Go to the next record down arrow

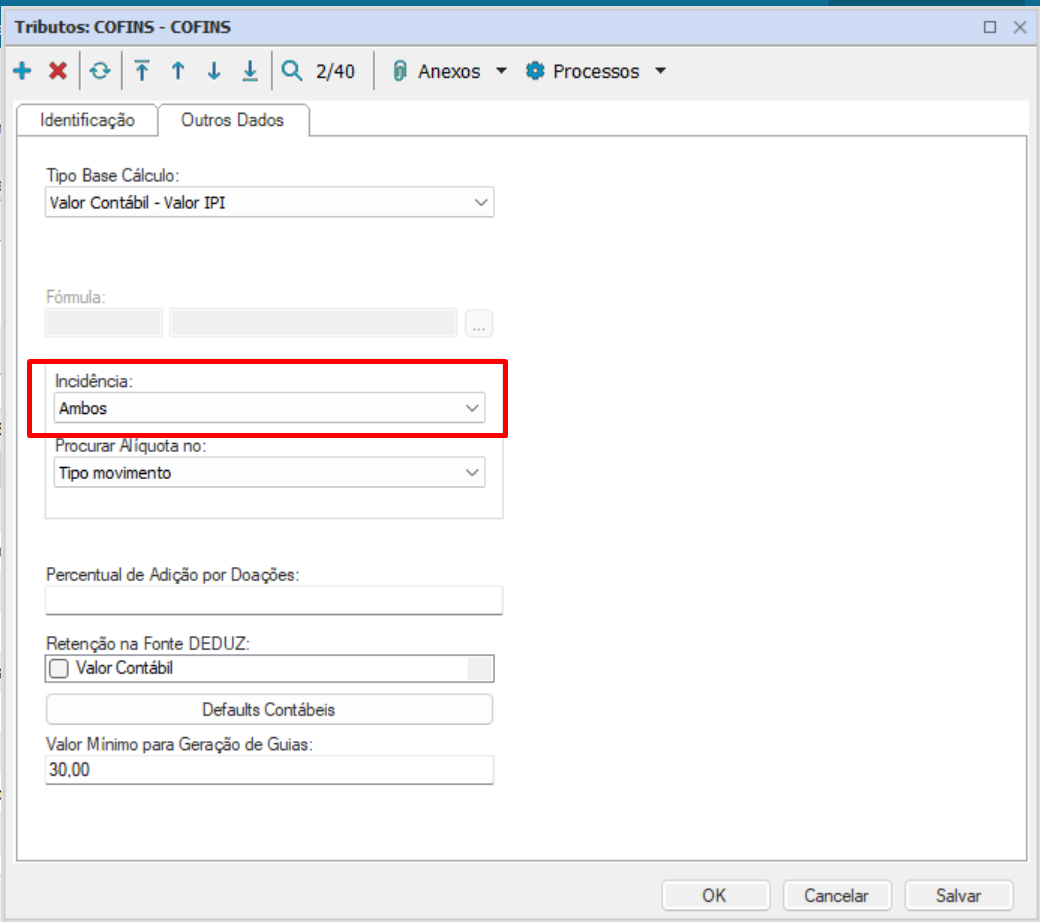[214, 71]
